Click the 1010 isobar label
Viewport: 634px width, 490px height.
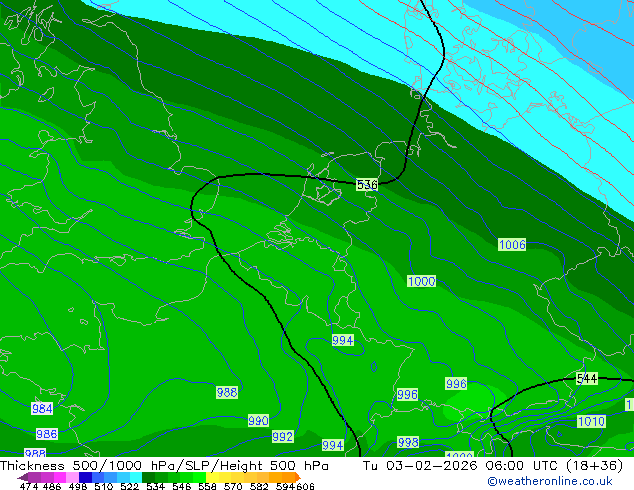tap(591, 421)
